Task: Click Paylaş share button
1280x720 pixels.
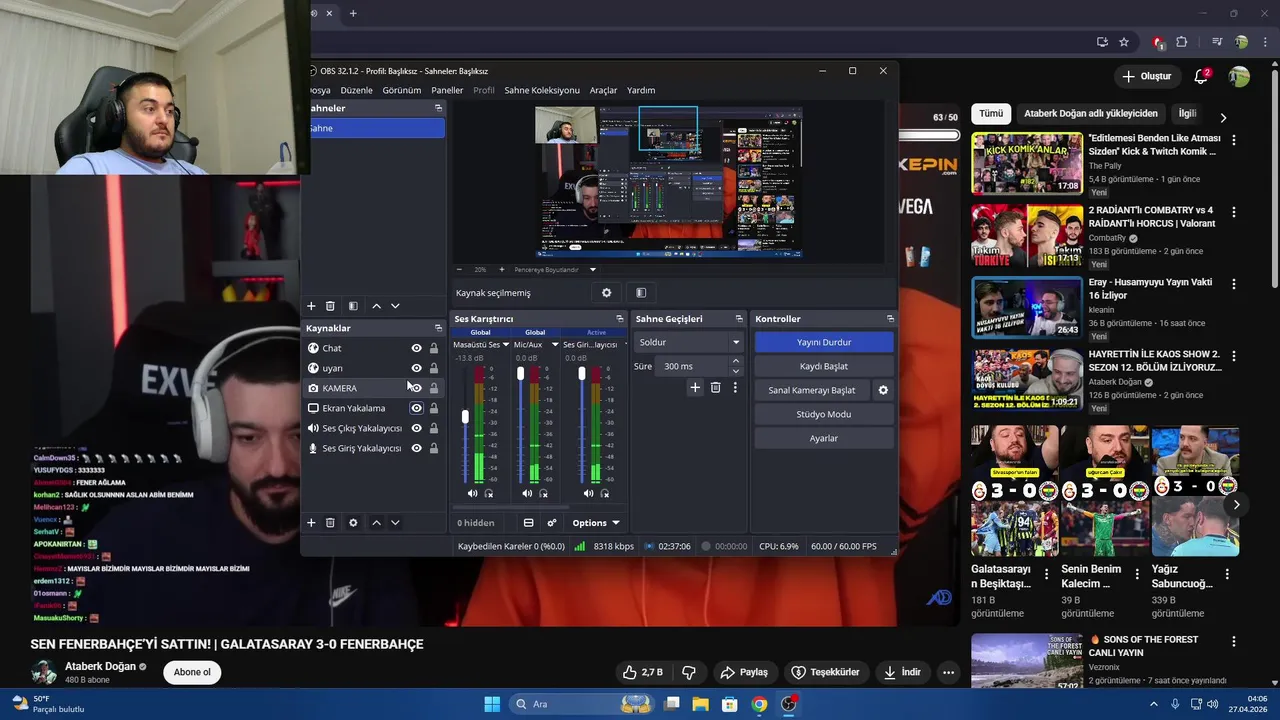Action: tap(744, 672)
